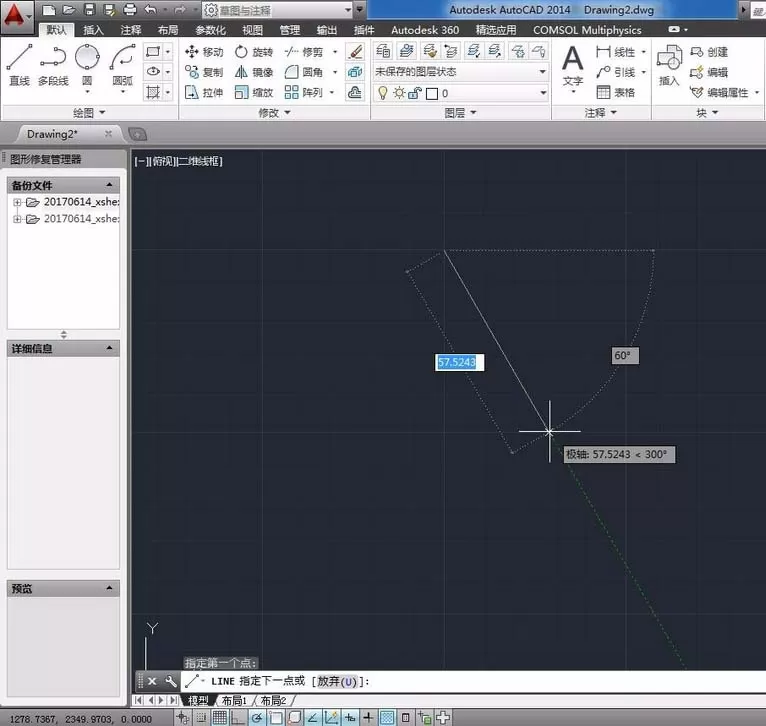
Task: Switch to the 布局1 layout tab
Action: coord(234,701)
